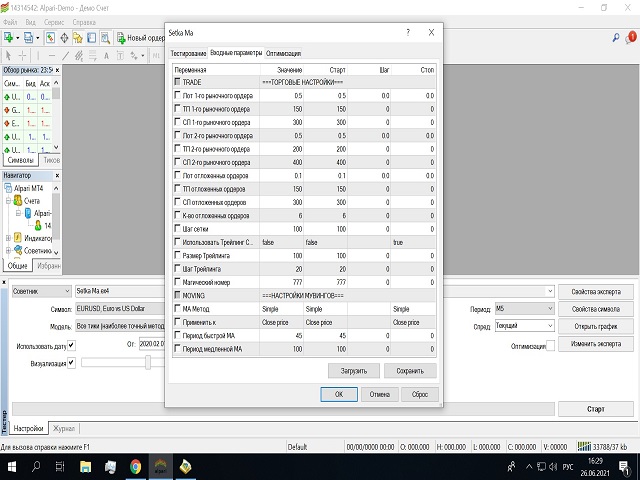Click the New Chart toolbar icon
Screen dimensions: 640x480
9,38
